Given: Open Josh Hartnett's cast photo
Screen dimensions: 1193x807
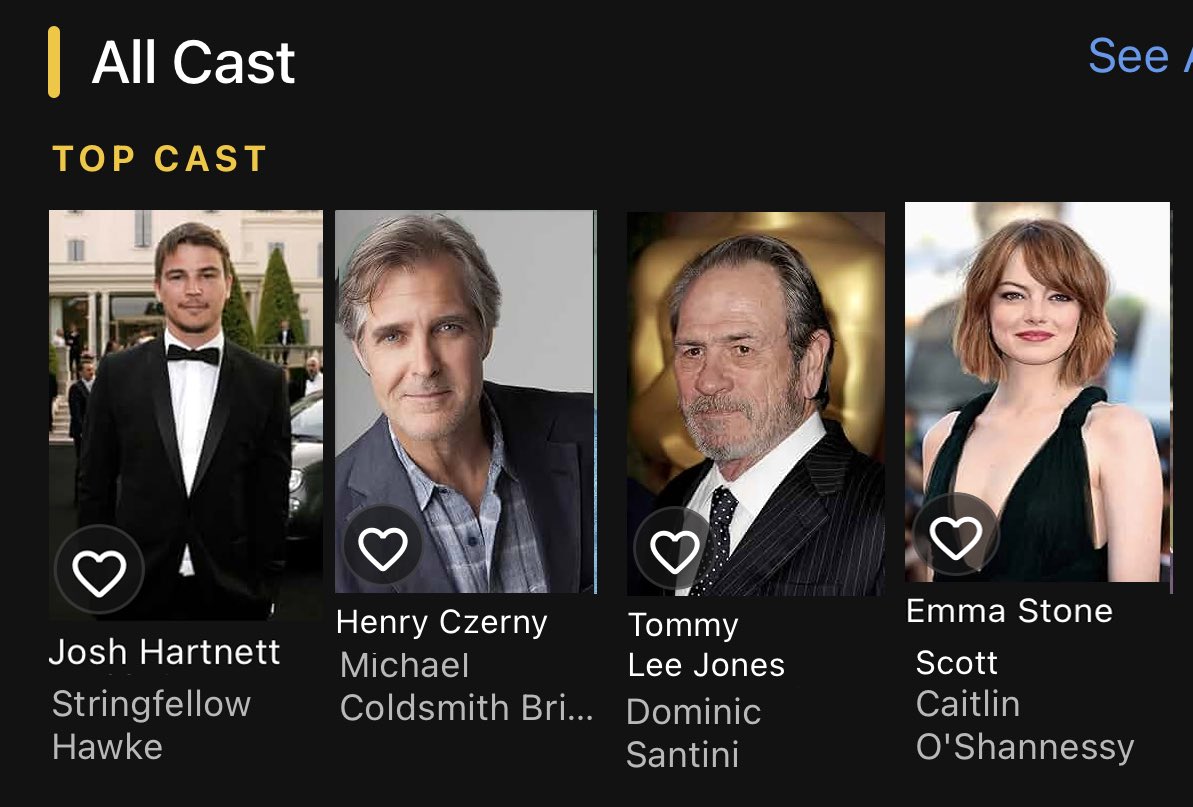Looking at the screenshot, I should click(x=186, y=414).
